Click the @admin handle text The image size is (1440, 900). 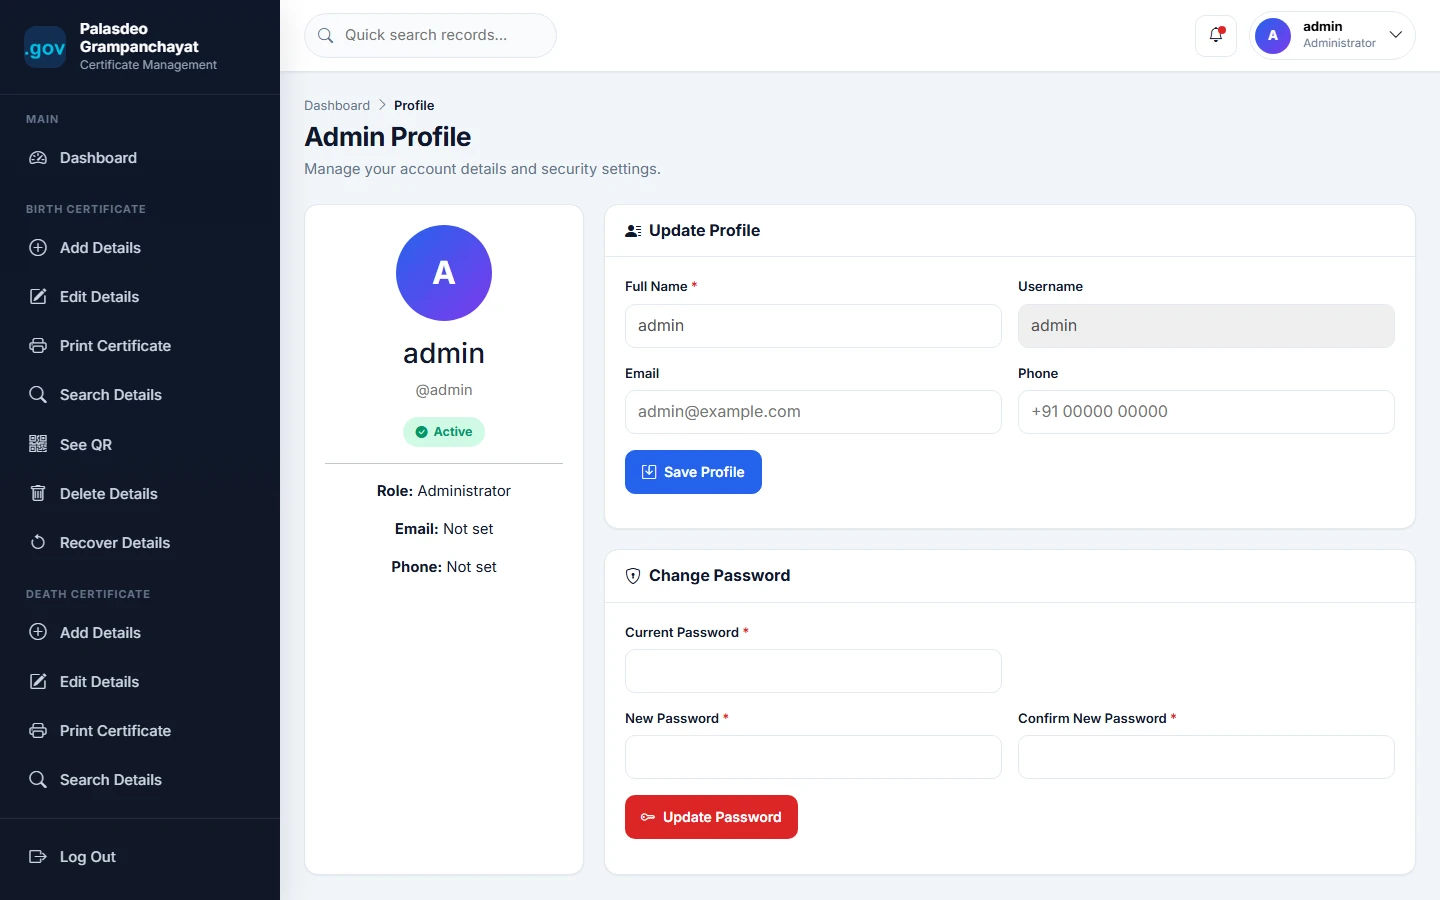[x=444, y=390]
